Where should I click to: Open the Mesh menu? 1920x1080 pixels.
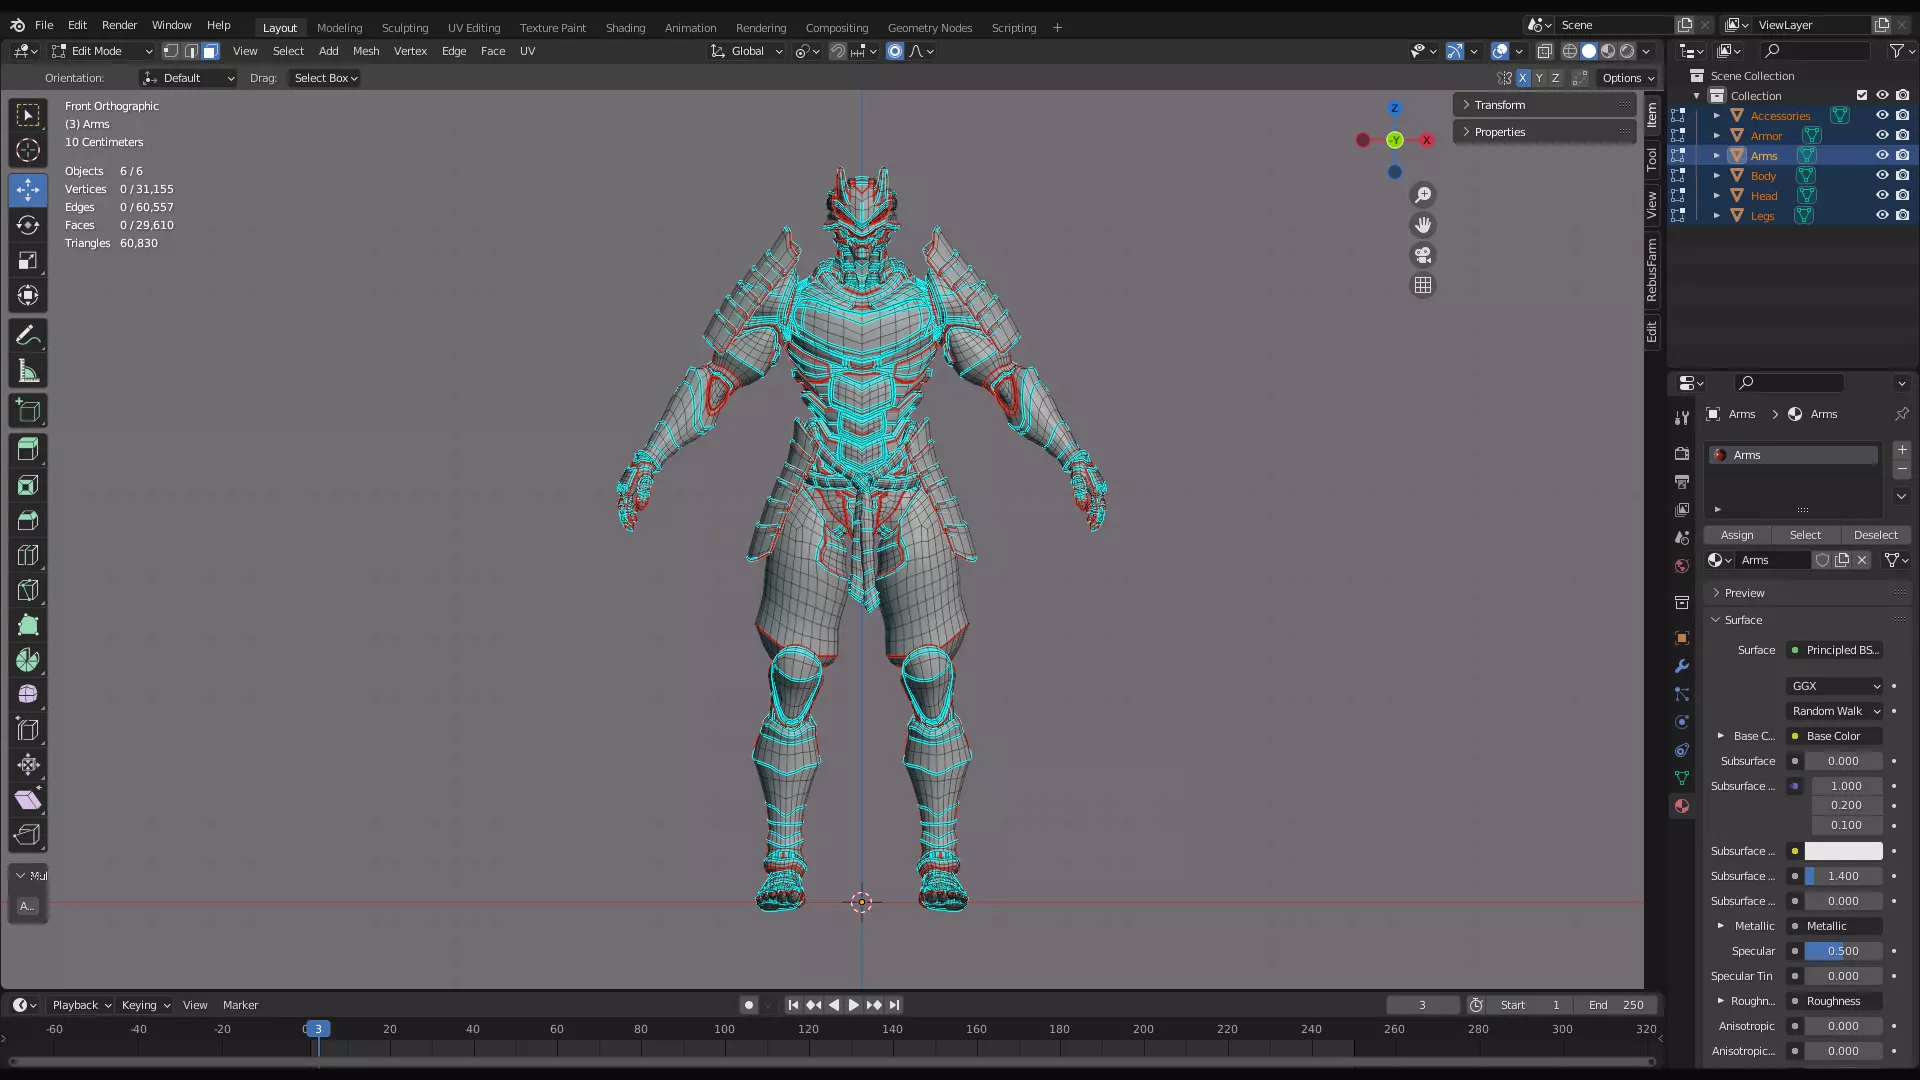click(366, 51)
